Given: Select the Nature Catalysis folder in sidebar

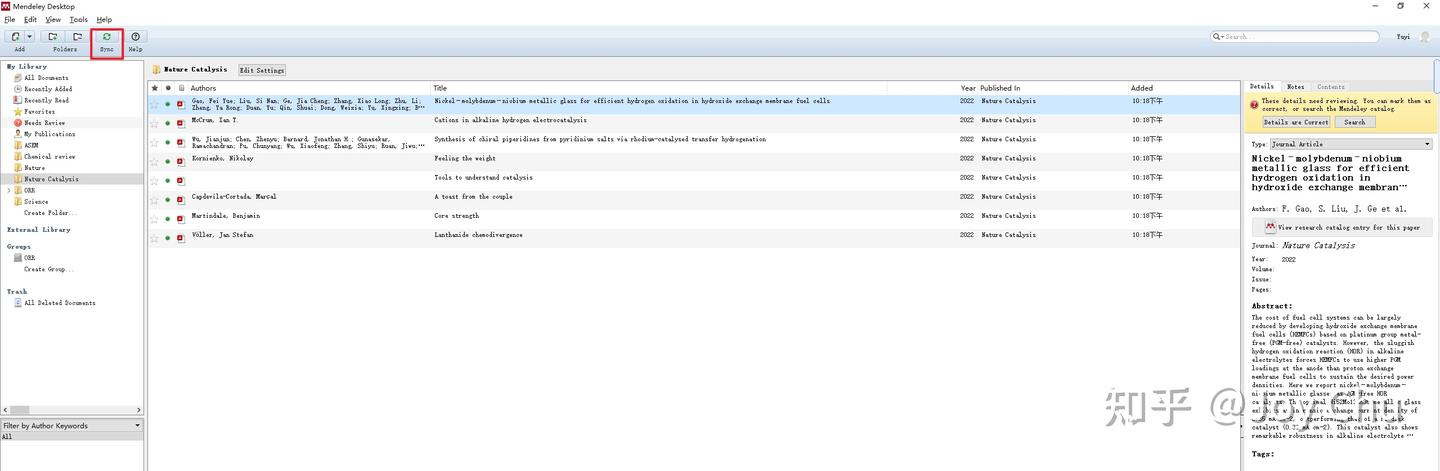Looking at the screenshot, I should point(51,179).
